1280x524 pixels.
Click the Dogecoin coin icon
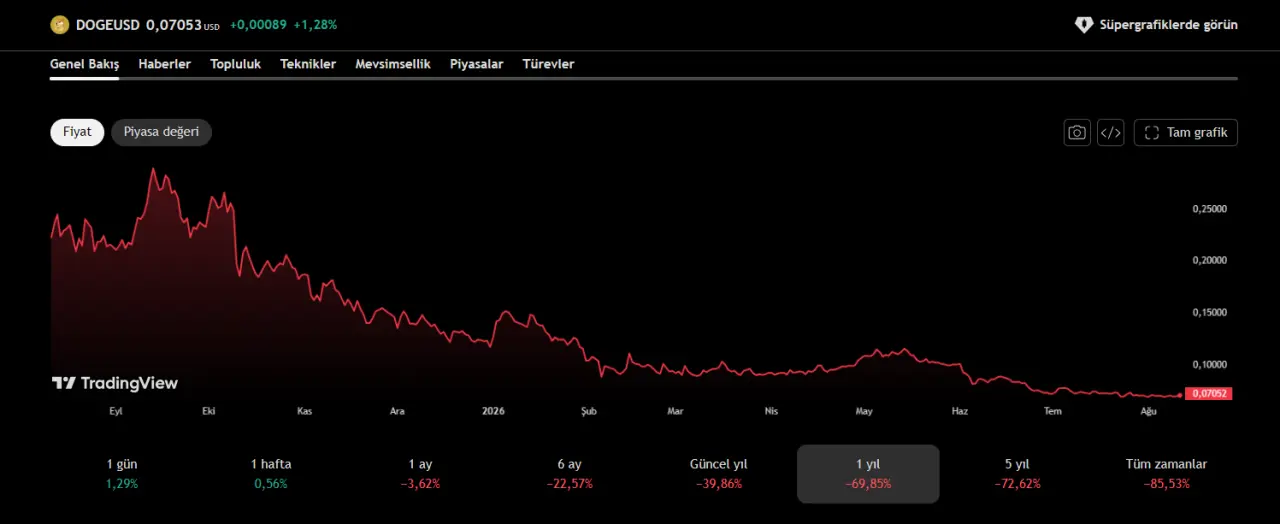[59, 25]
